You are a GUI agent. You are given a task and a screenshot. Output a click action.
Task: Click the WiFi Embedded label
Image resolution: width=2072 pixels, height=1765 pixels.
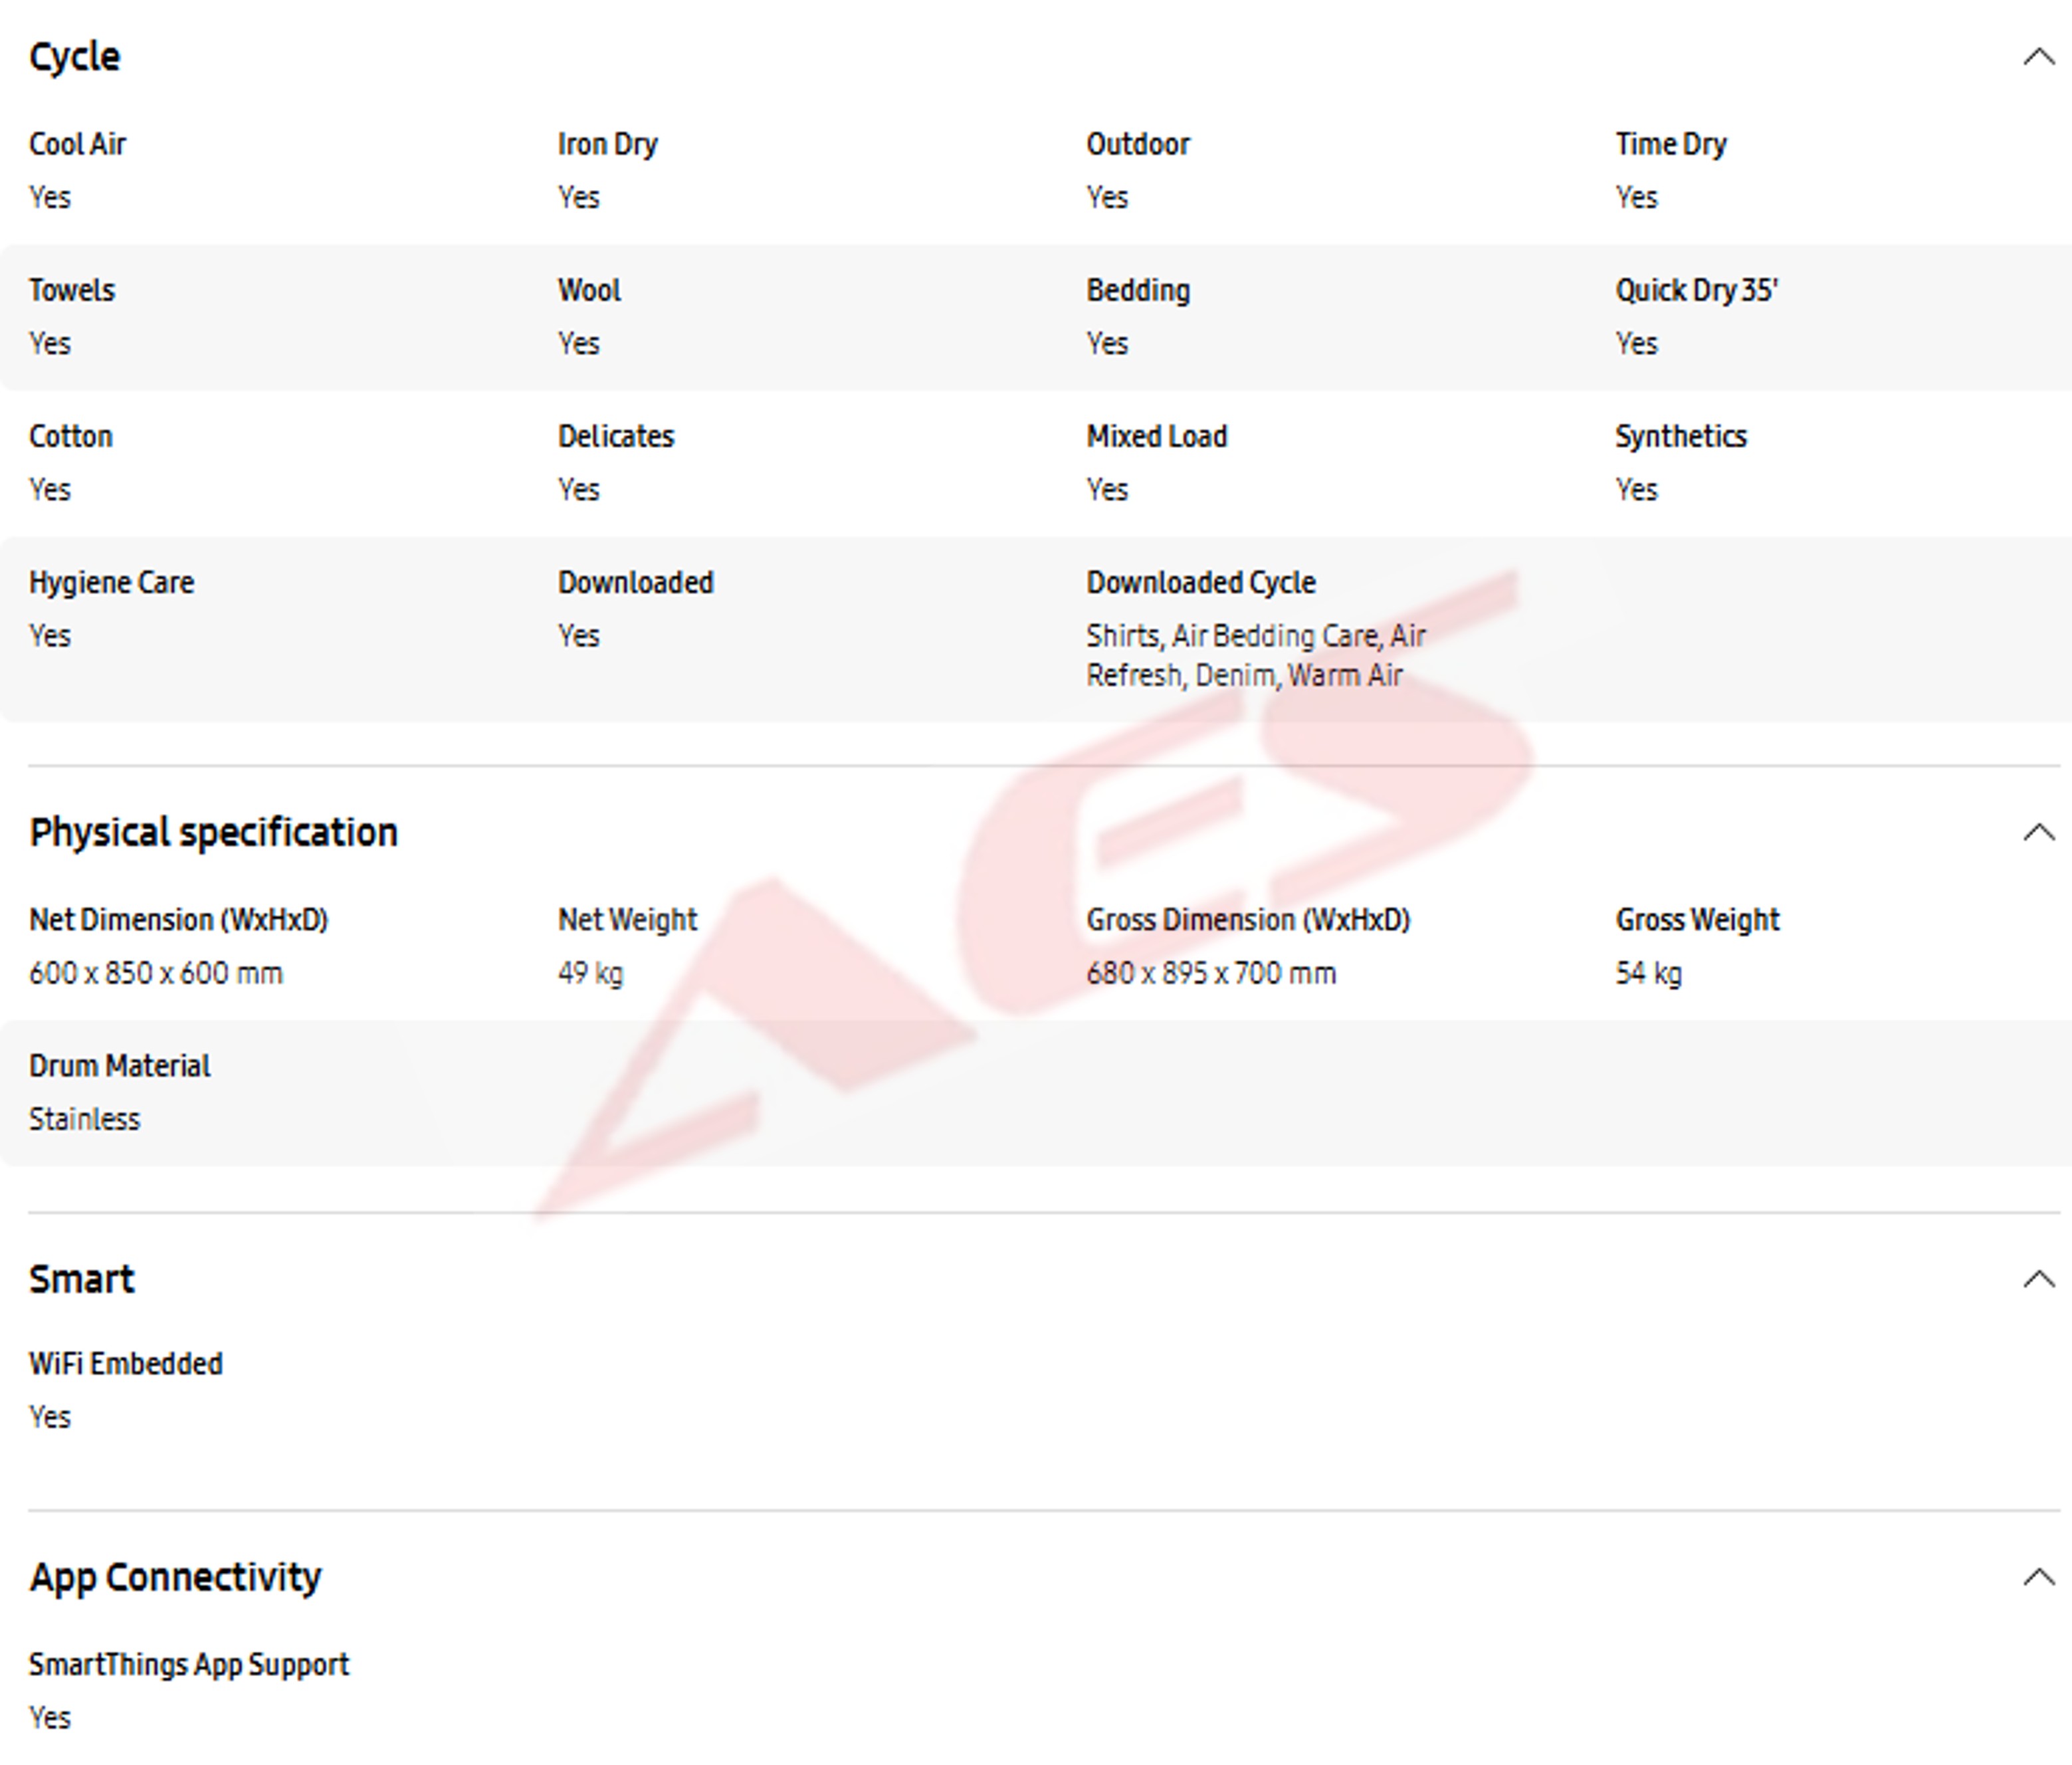(x=126, y=1364)
